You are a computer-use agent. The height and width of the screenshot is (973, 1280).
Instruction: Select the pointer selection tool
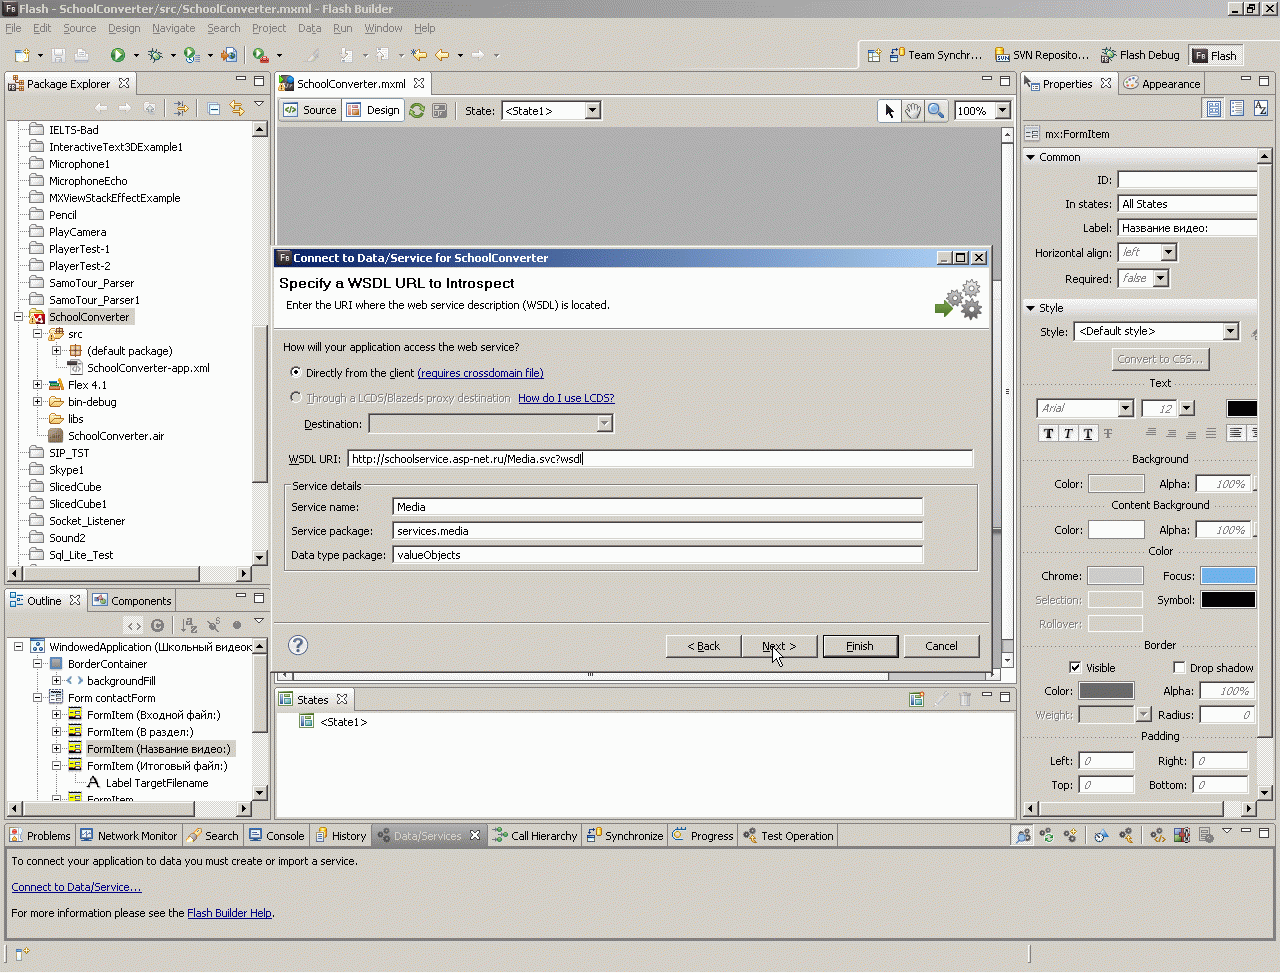(889, 111)
